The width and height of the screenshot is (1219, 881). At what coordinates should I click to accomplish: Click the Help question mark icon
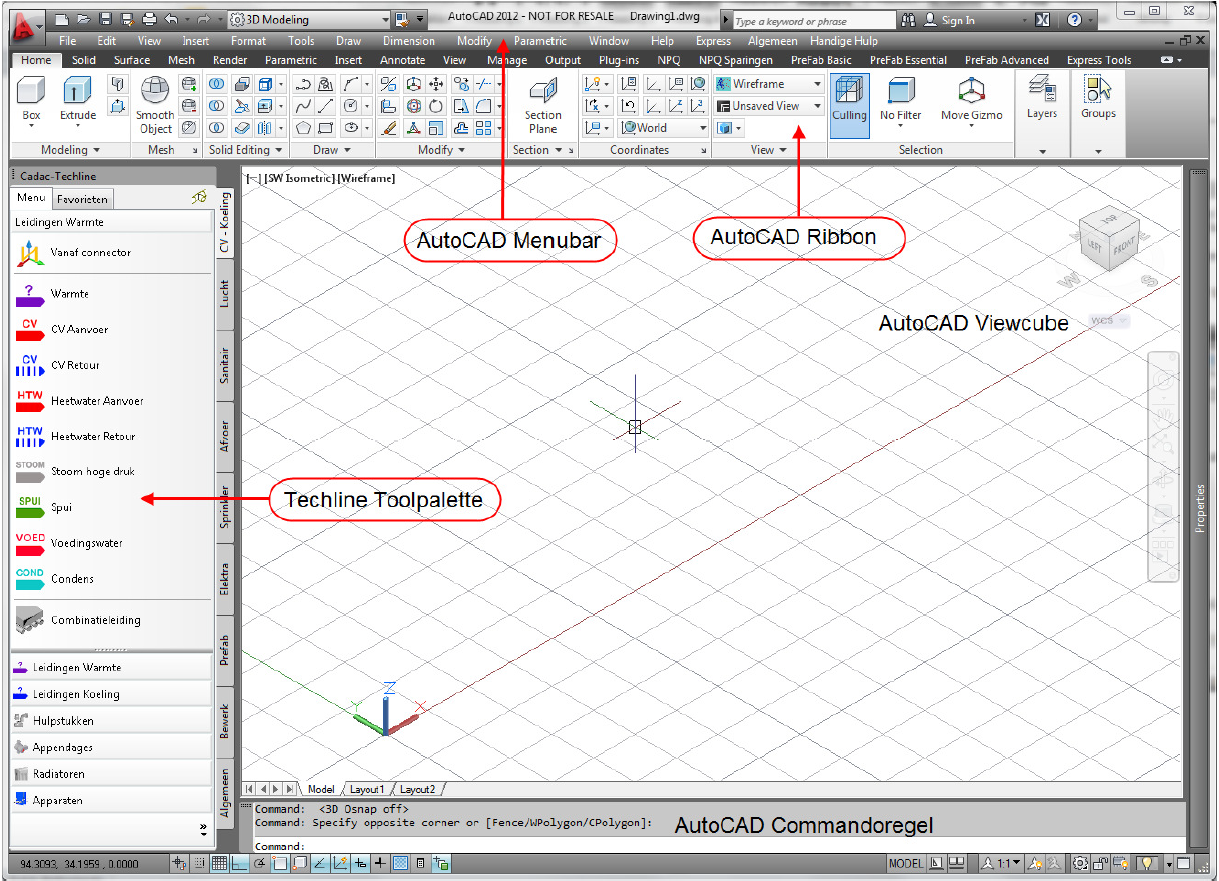click(x=1074, y=20)
